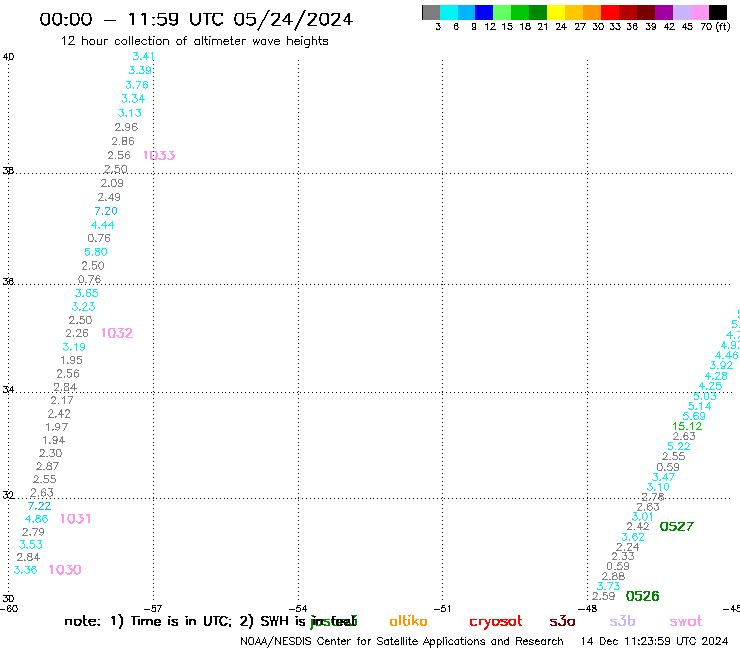Click the cyan value '3.73'
This screenshot has height=650, width=740.
click(x=608, y=586)
